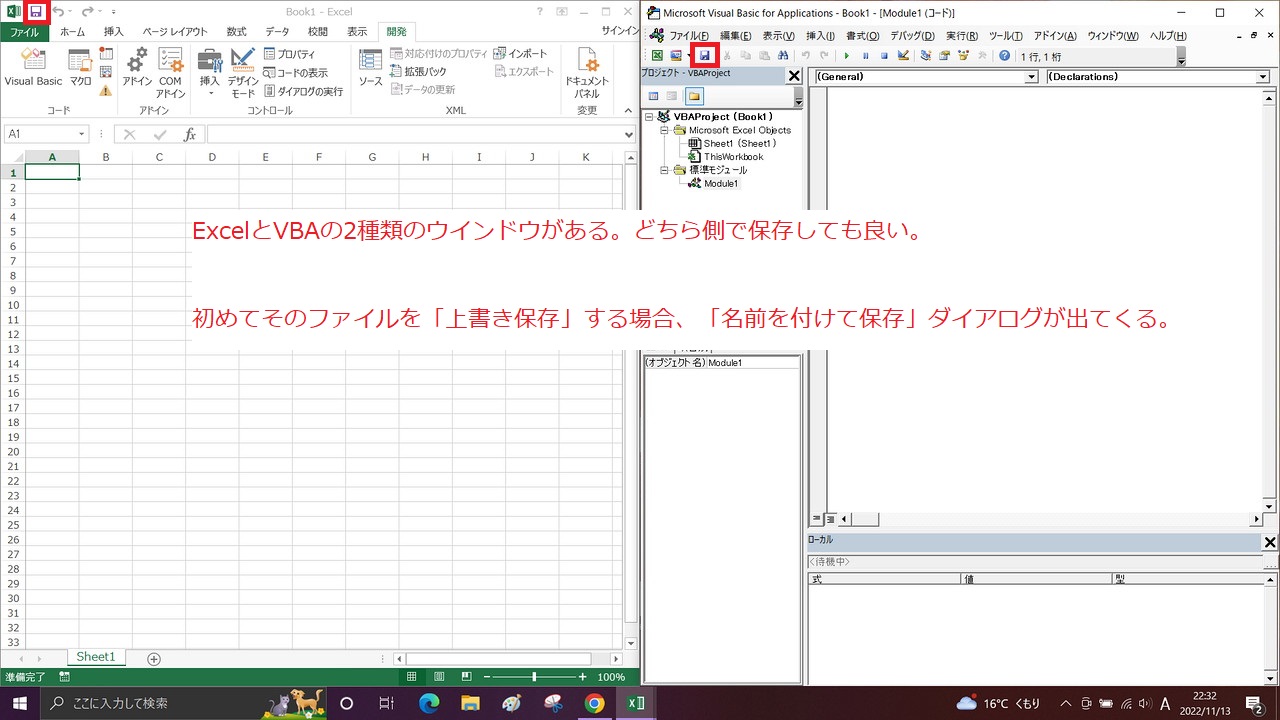Open the 挿入 controls dropdown in the 開発 ribbon
This screenshot has height=720, width=1280.
tap(210, 72)
